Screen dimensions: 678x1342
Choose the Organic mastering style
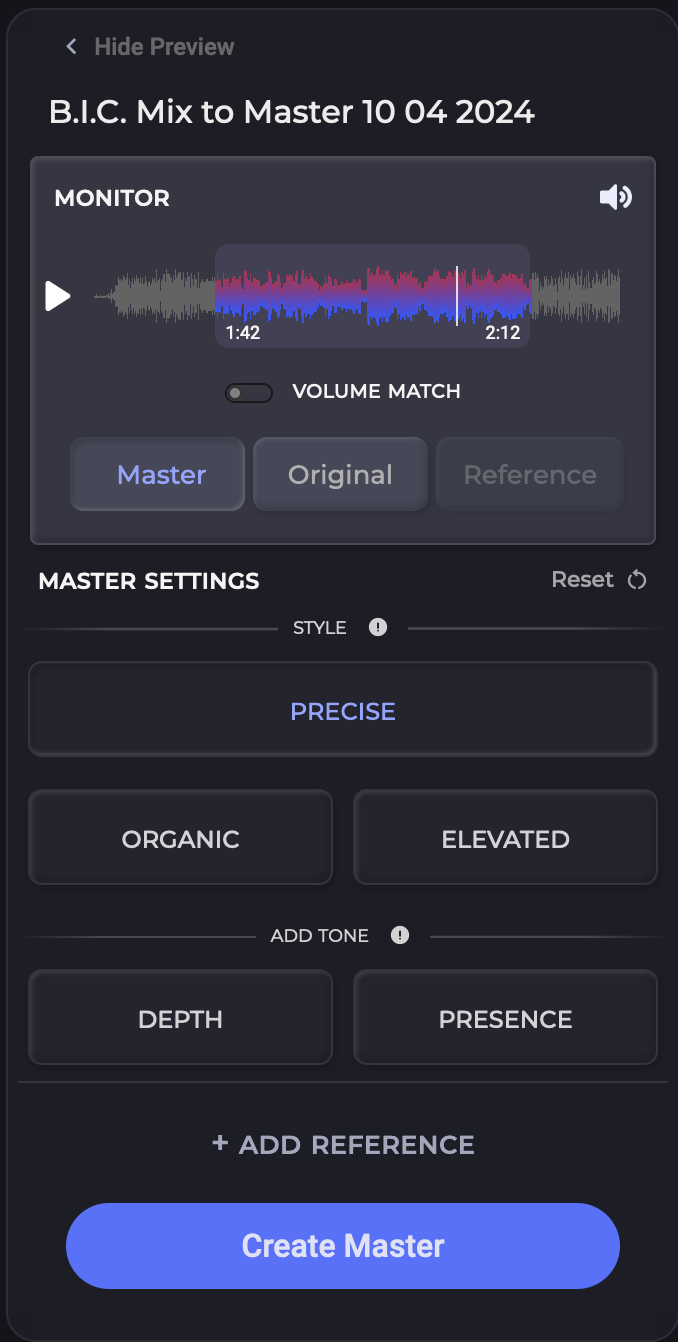[180, 838]
